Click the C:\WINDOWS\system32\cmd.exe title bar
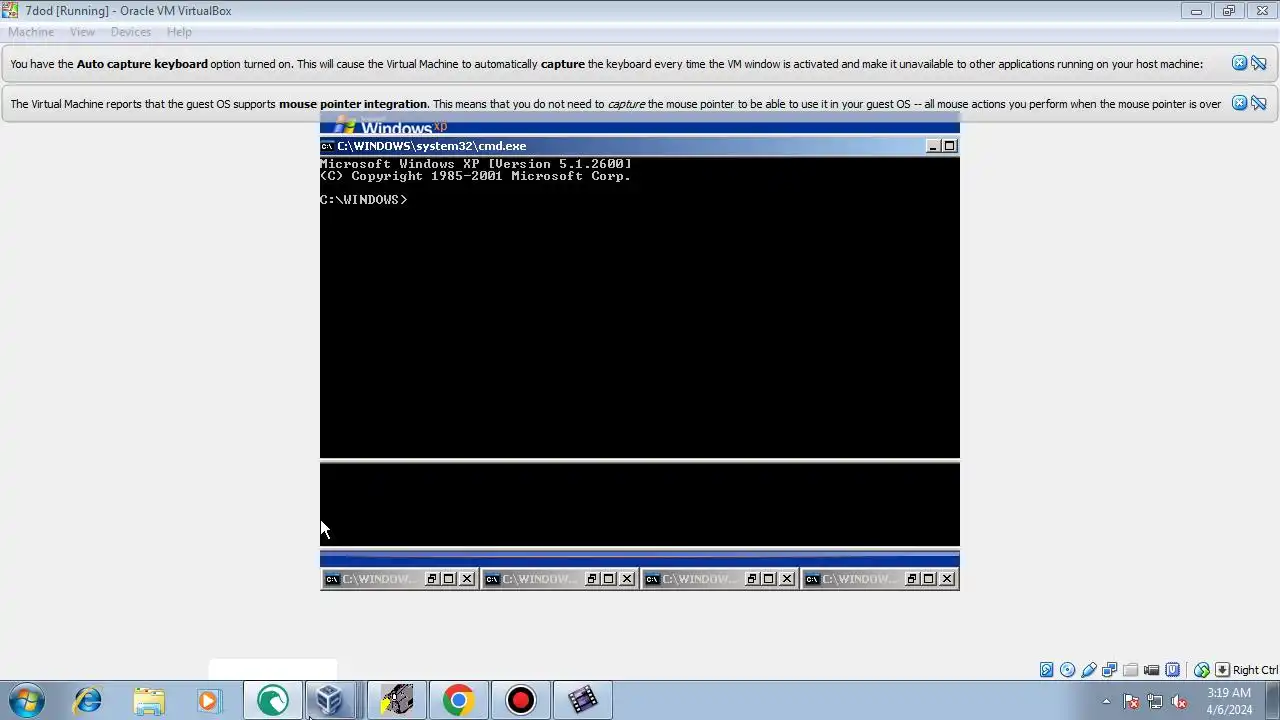The width and height of the screenshot is (1280, 720). click(x=639, y=146)
